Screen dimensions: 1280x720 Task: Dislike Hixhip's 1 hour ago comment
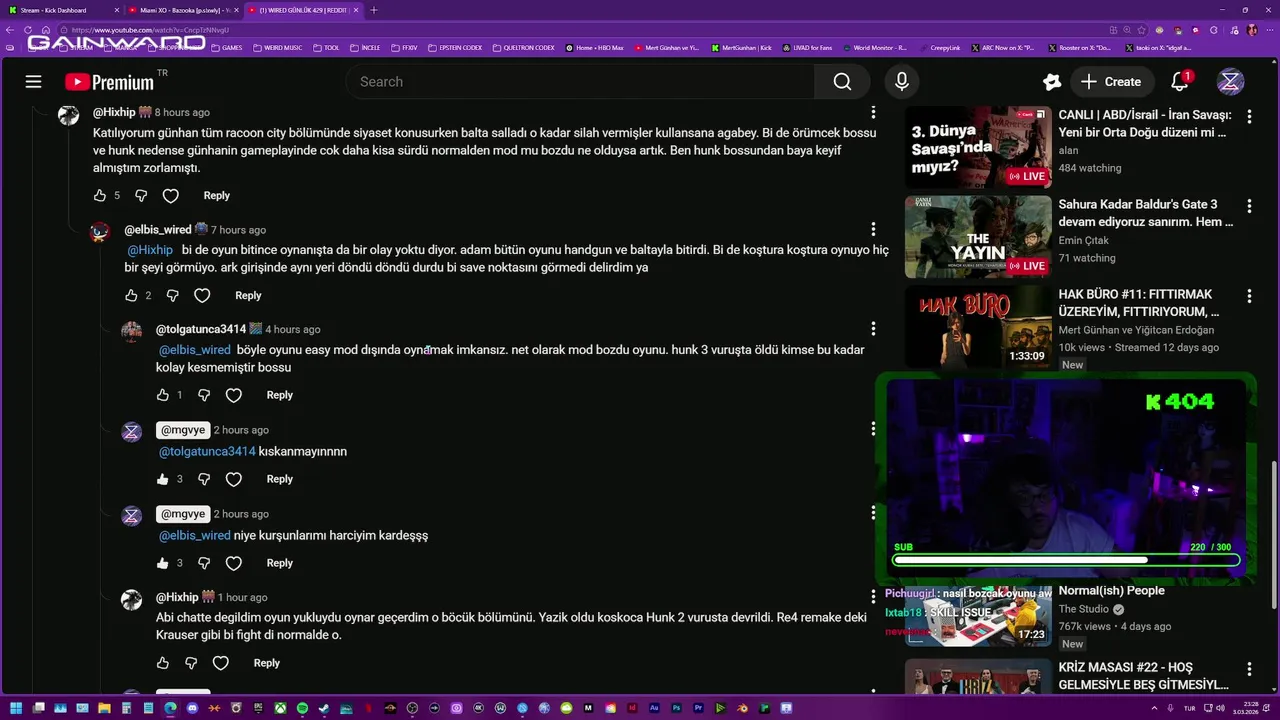(x=191, y=663)
